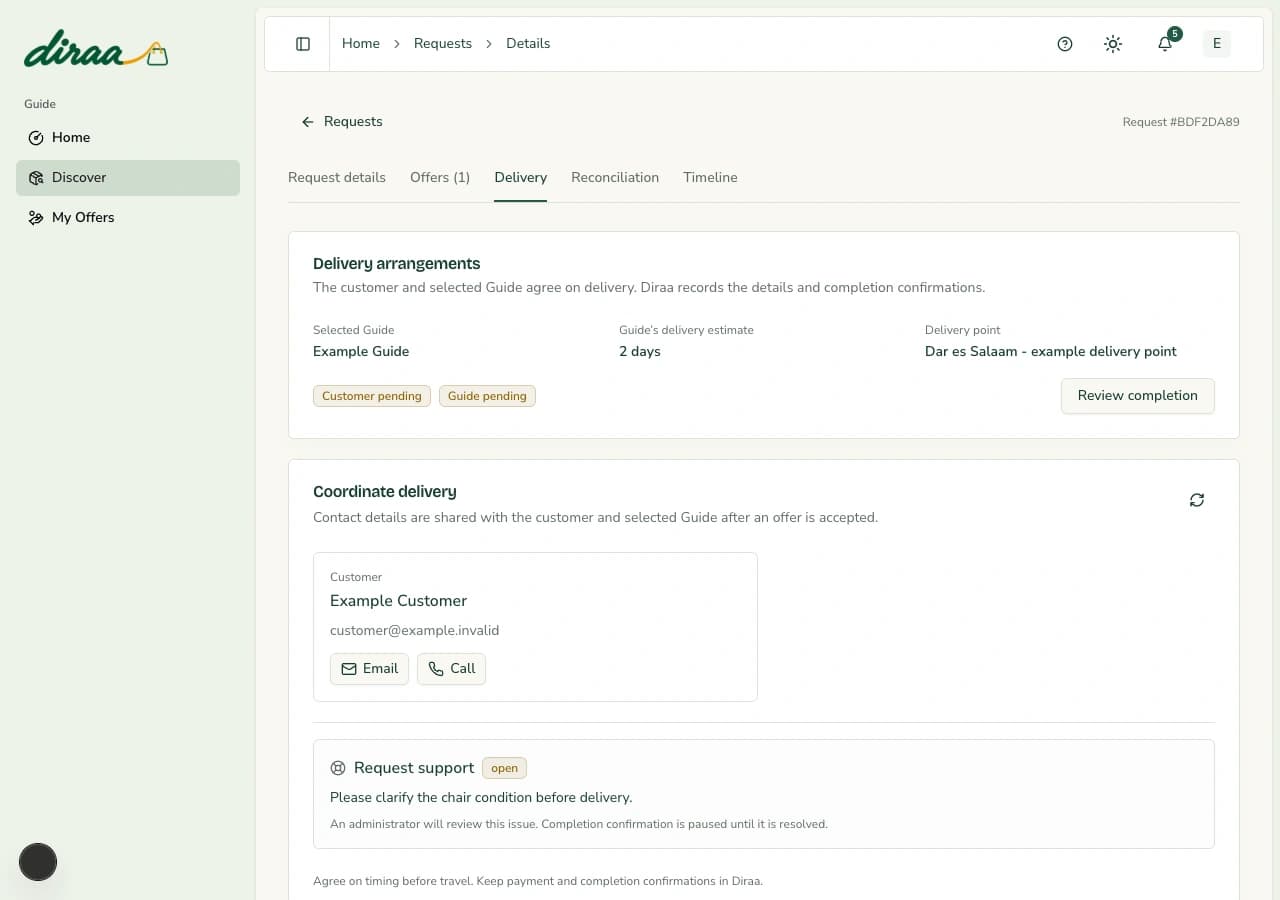Click the Diraa logo
Screen dimensions: 1280x900
pyautogui.click(x=96, y=50)
